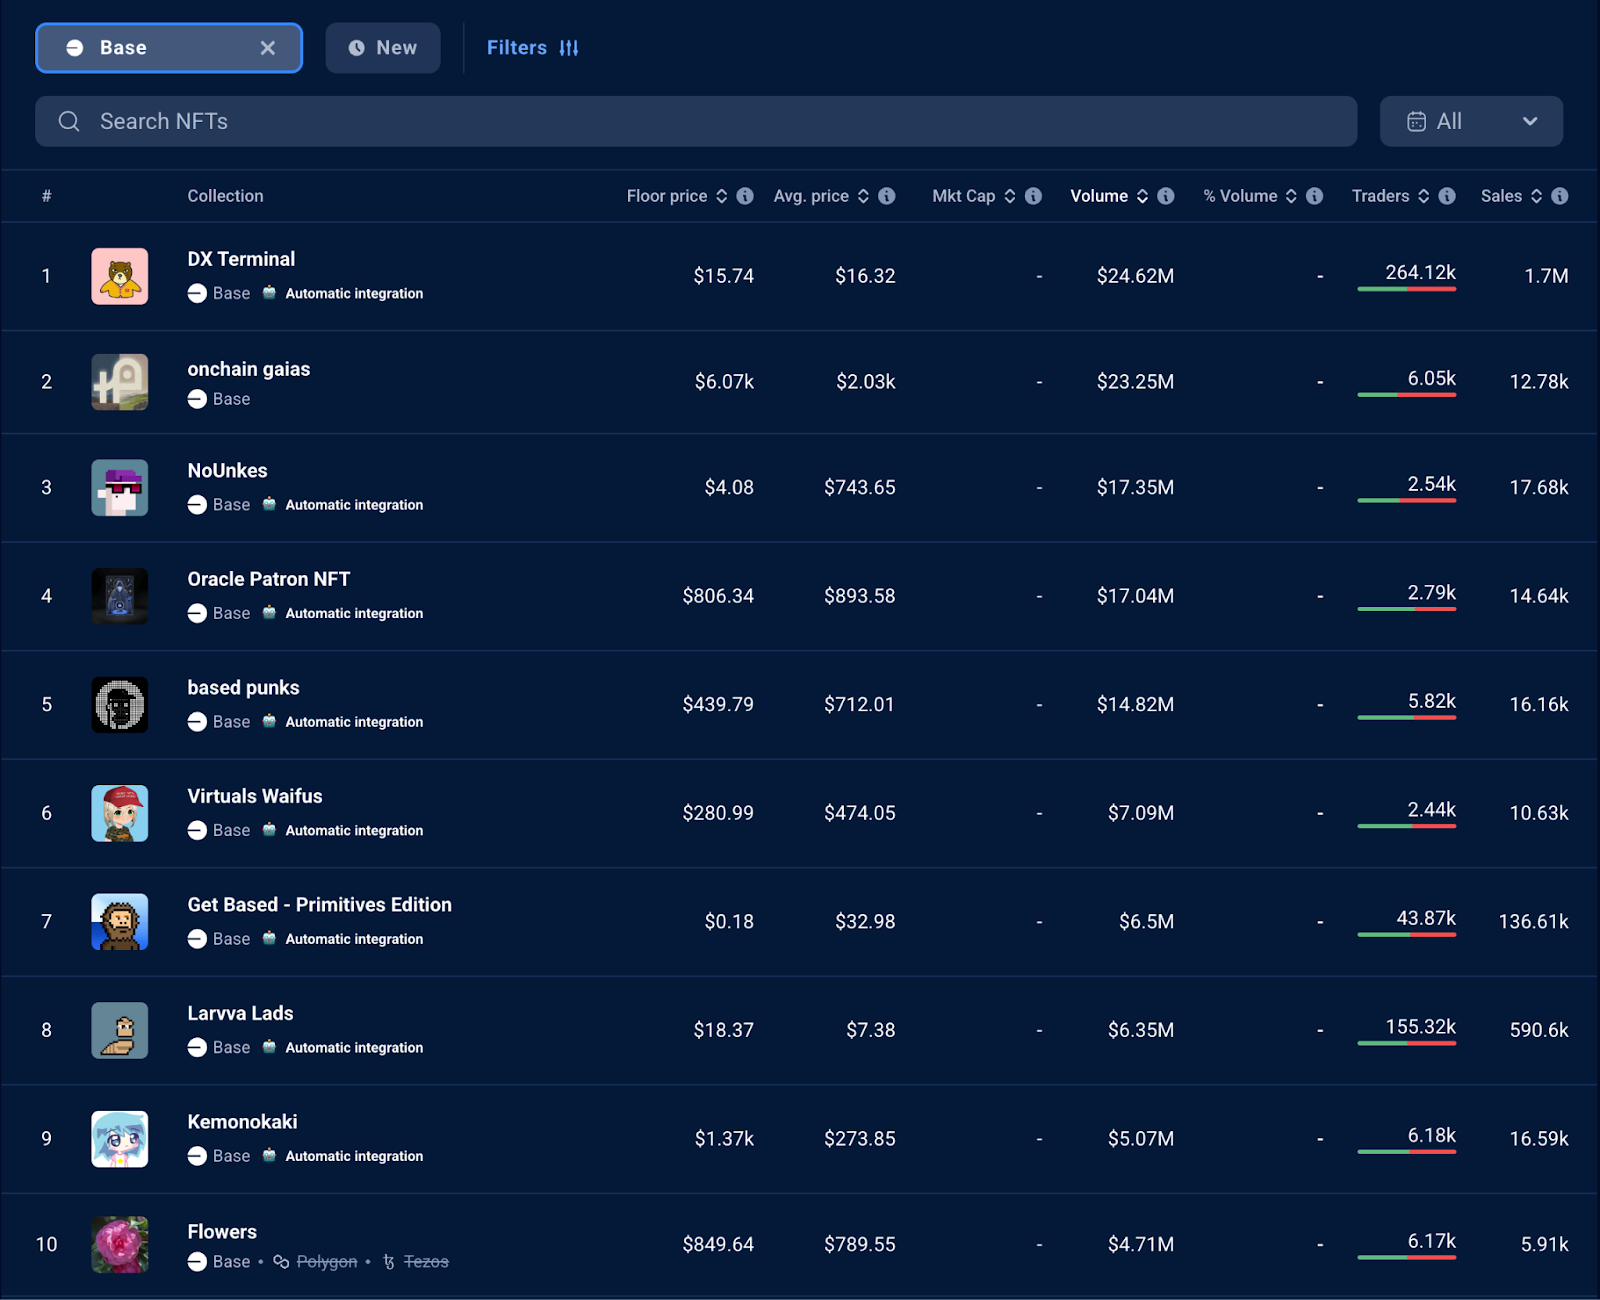Click the info icon beside Floor price
The image size is (1600, 1300).
pyautogui.click(x=745, y=196)
